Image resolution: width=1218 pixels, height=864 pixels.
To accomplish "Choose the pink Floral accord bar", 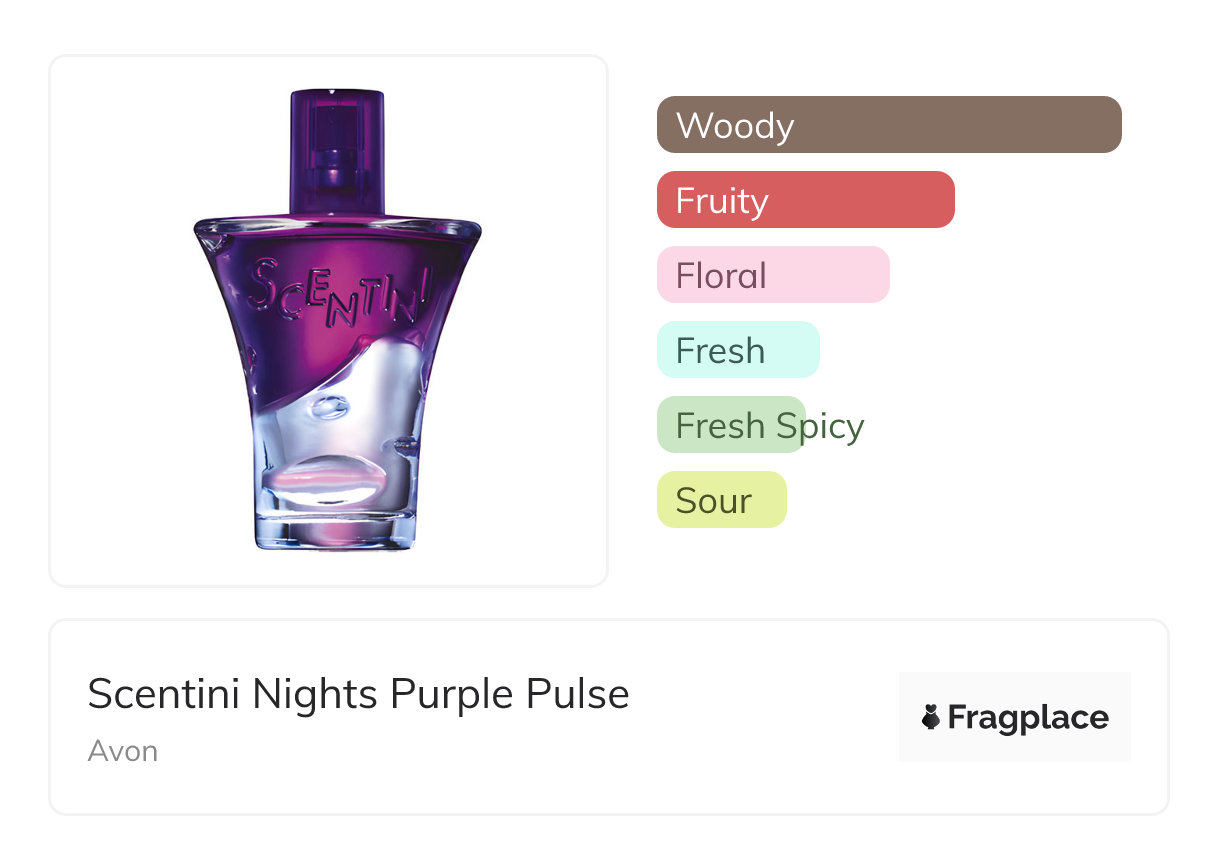I will 830,275.
